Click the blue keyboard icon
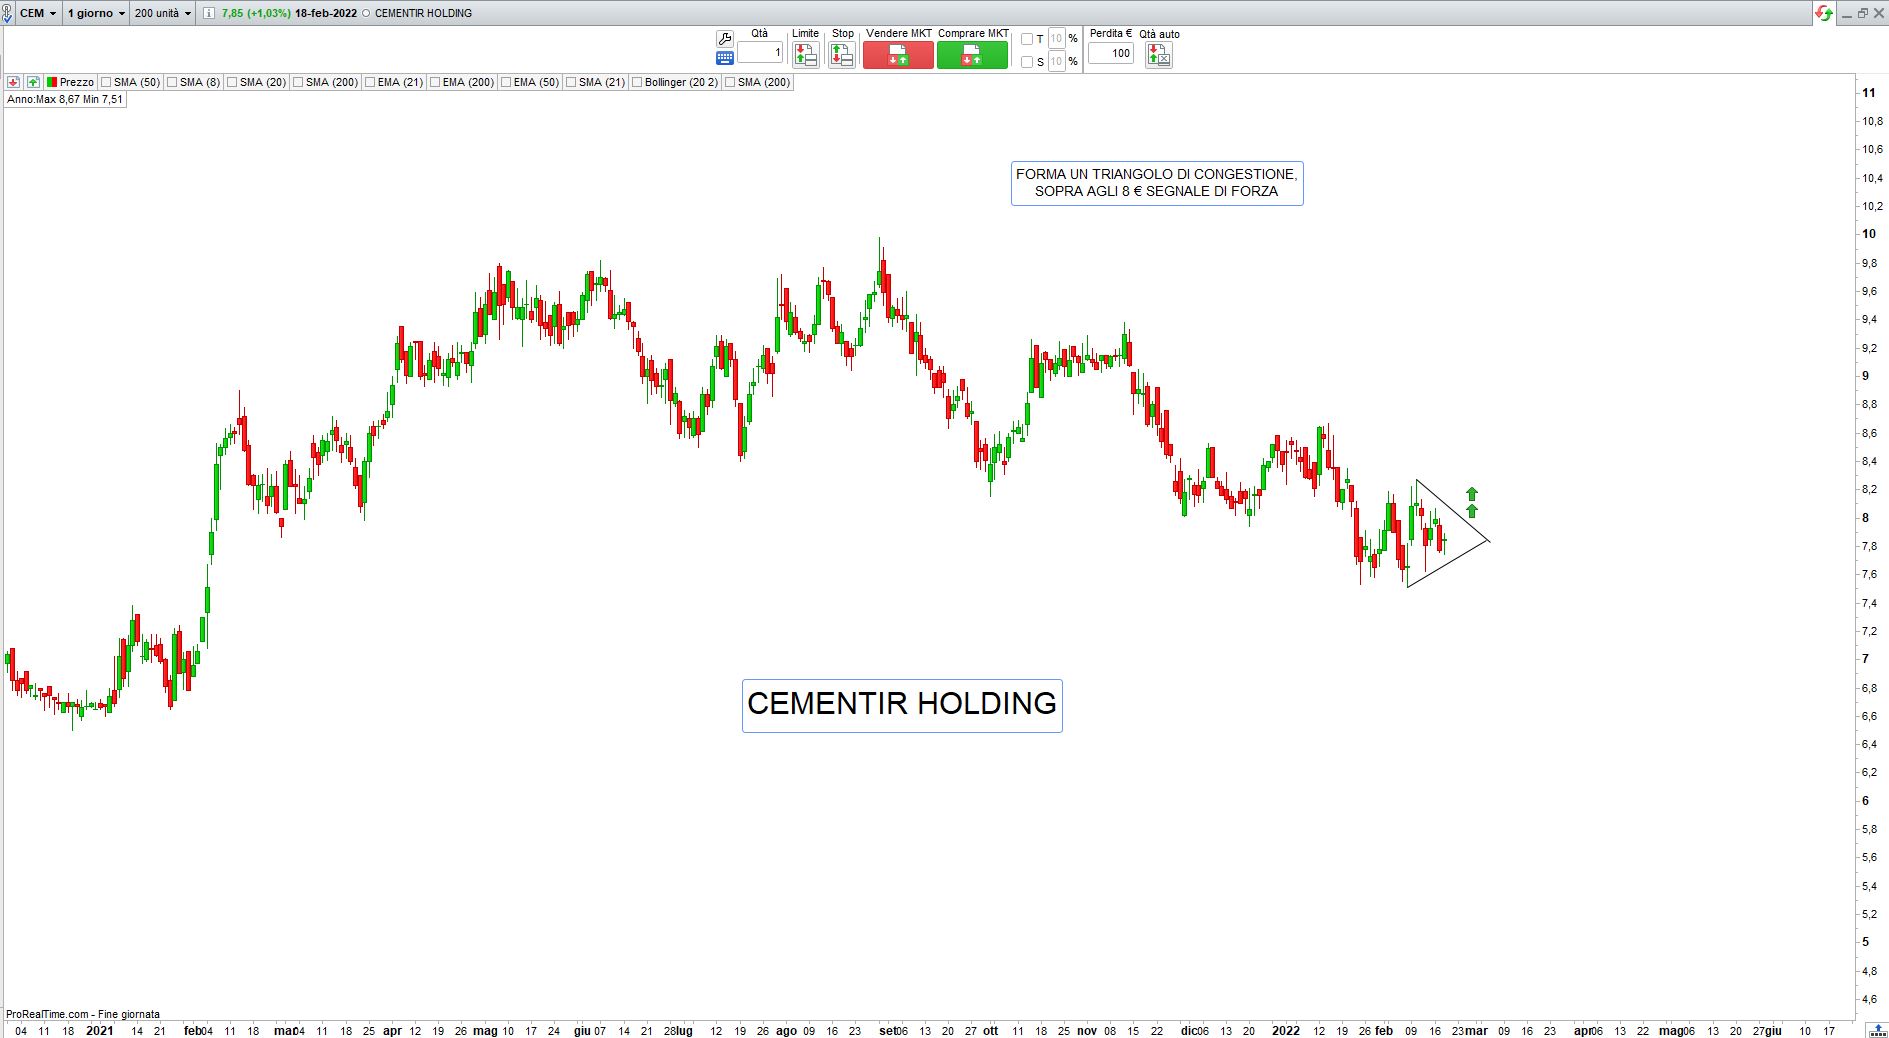Image resolution: width=1889 pixels, height=1038 pixels. tap(725, 58)
